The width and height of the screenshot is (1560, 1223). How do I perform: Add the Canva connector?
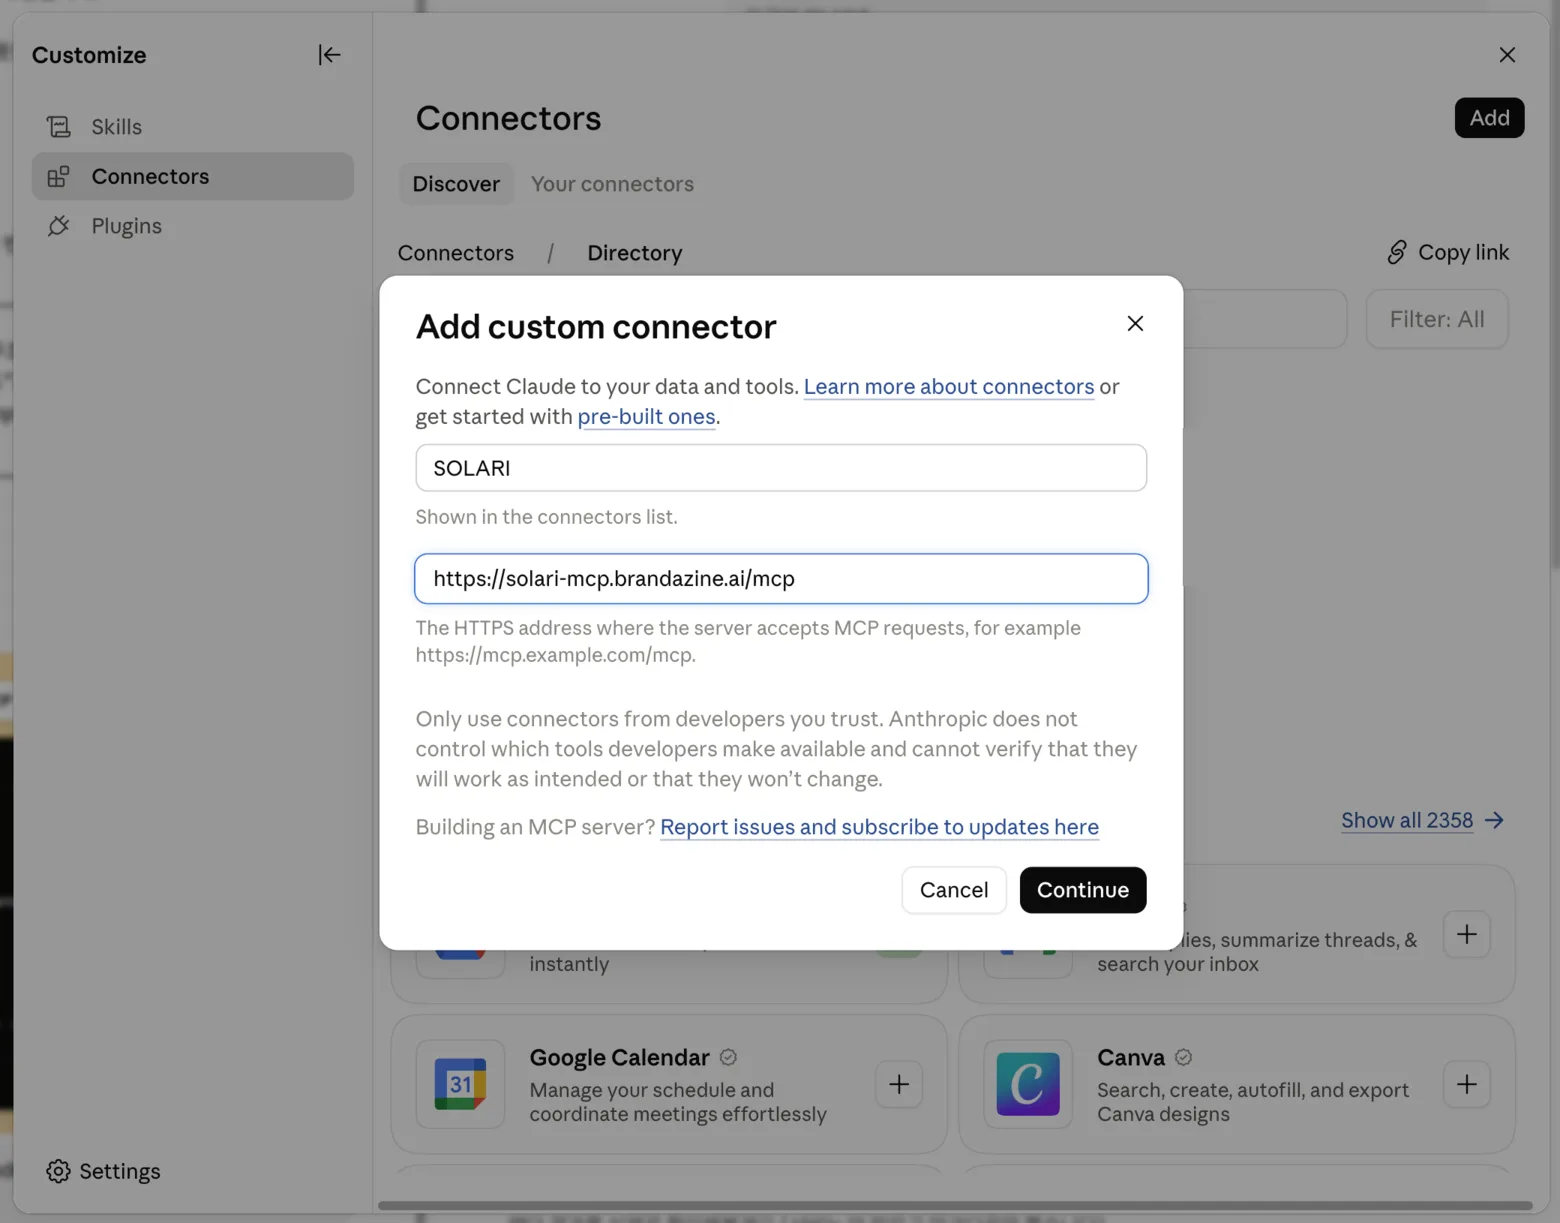[1466, 1084]
